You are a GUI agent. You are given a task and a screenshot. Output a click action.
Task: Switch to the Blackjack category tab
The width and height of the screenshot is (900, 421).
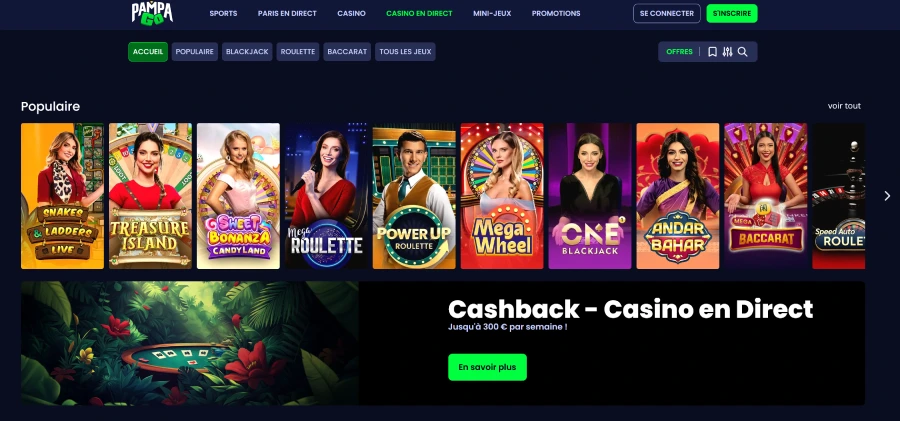(247, 52)
